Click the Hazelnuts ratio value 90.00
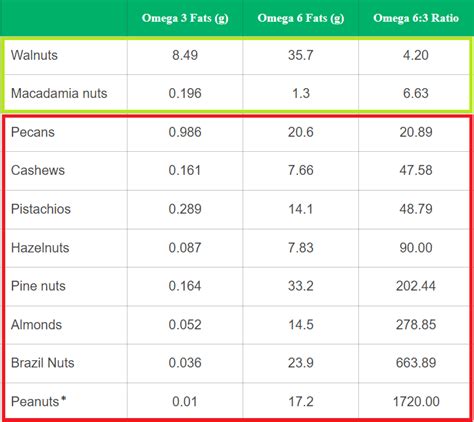This screenshot has width=474, height=422. (416, 248)
